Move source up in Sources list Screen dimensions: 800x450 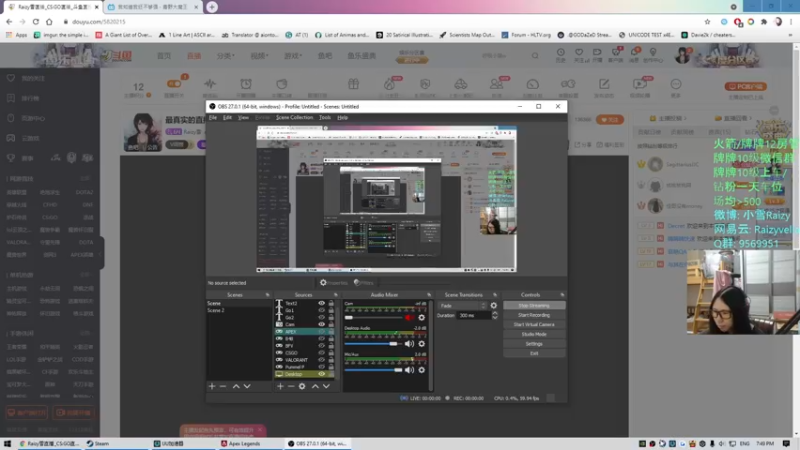coord(315,386)
